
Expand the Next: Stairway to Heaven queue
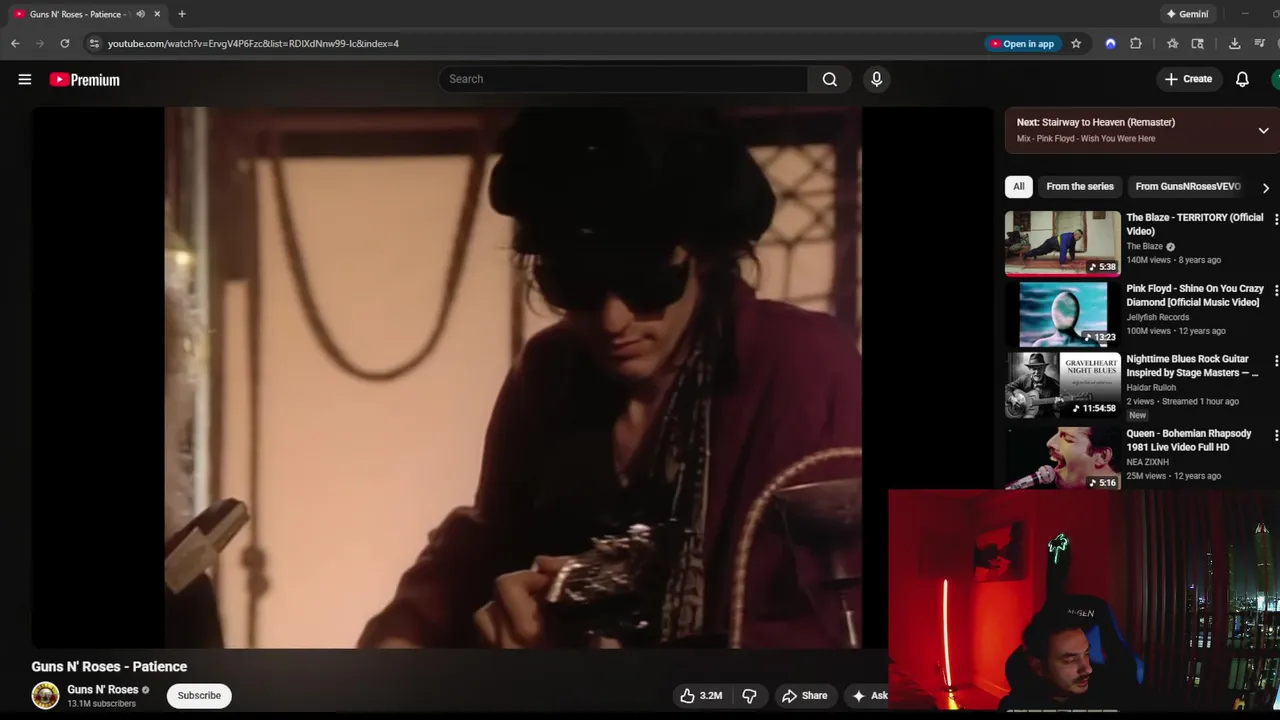pos(1263,131)
